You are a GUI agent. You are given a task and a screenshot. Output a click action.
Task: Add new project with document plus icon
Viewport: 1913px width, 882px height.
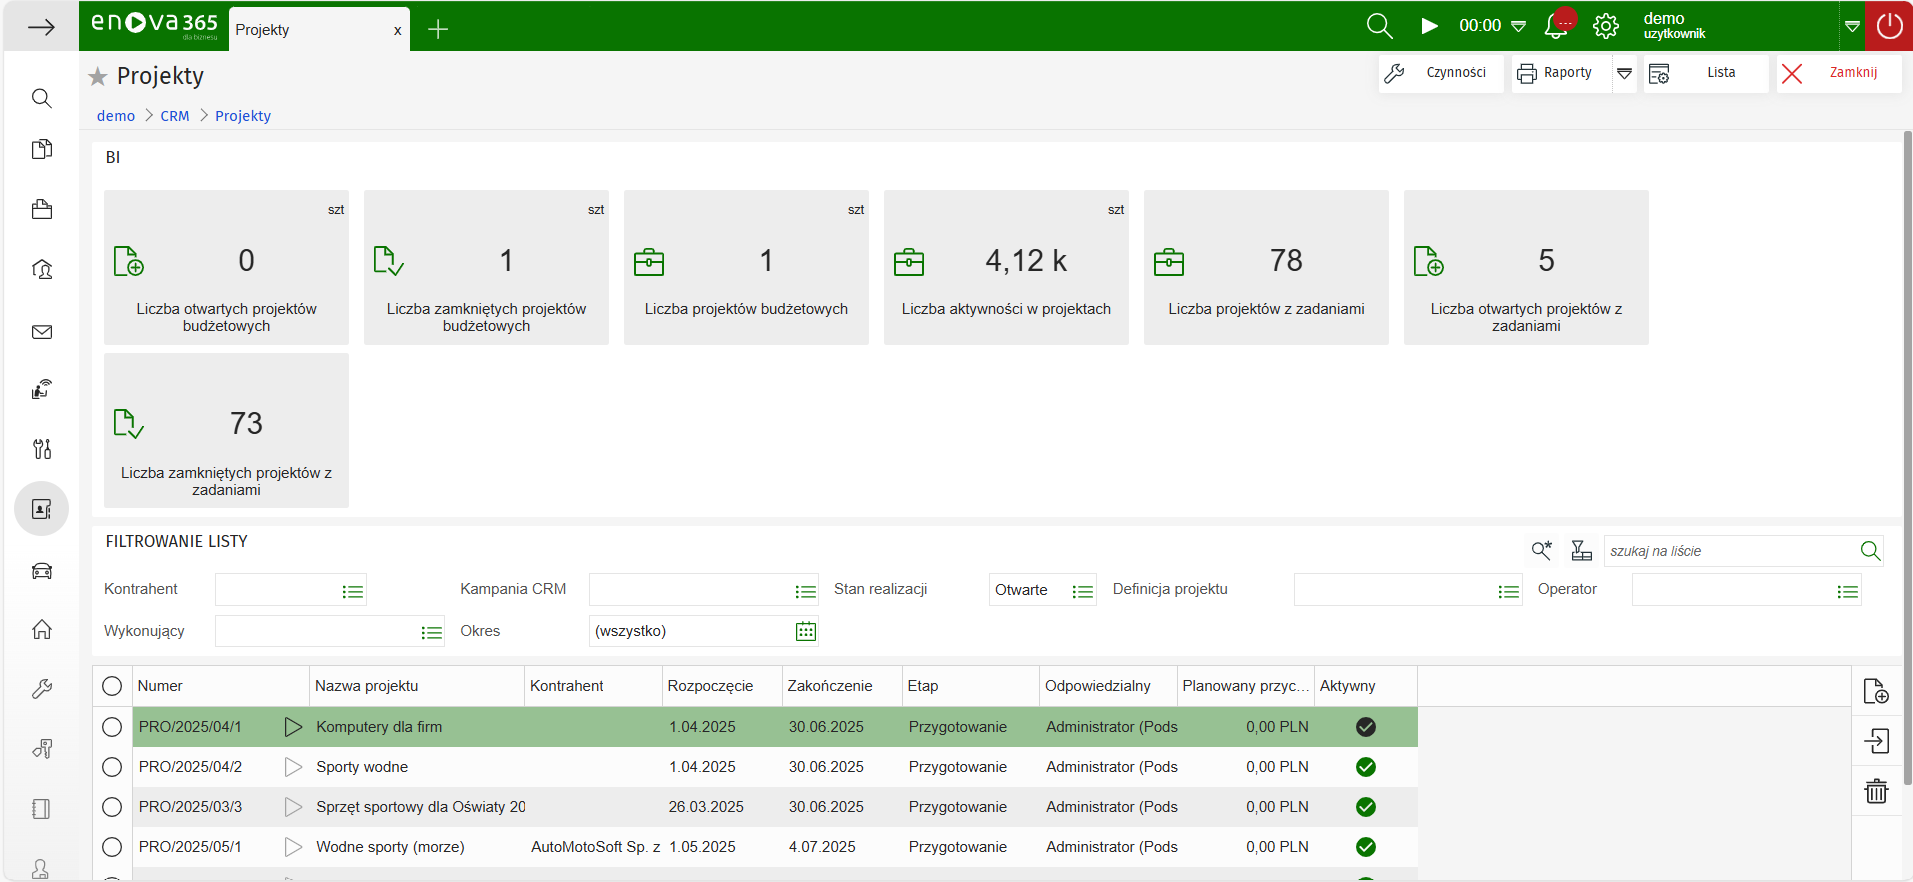pos(1876,691)
